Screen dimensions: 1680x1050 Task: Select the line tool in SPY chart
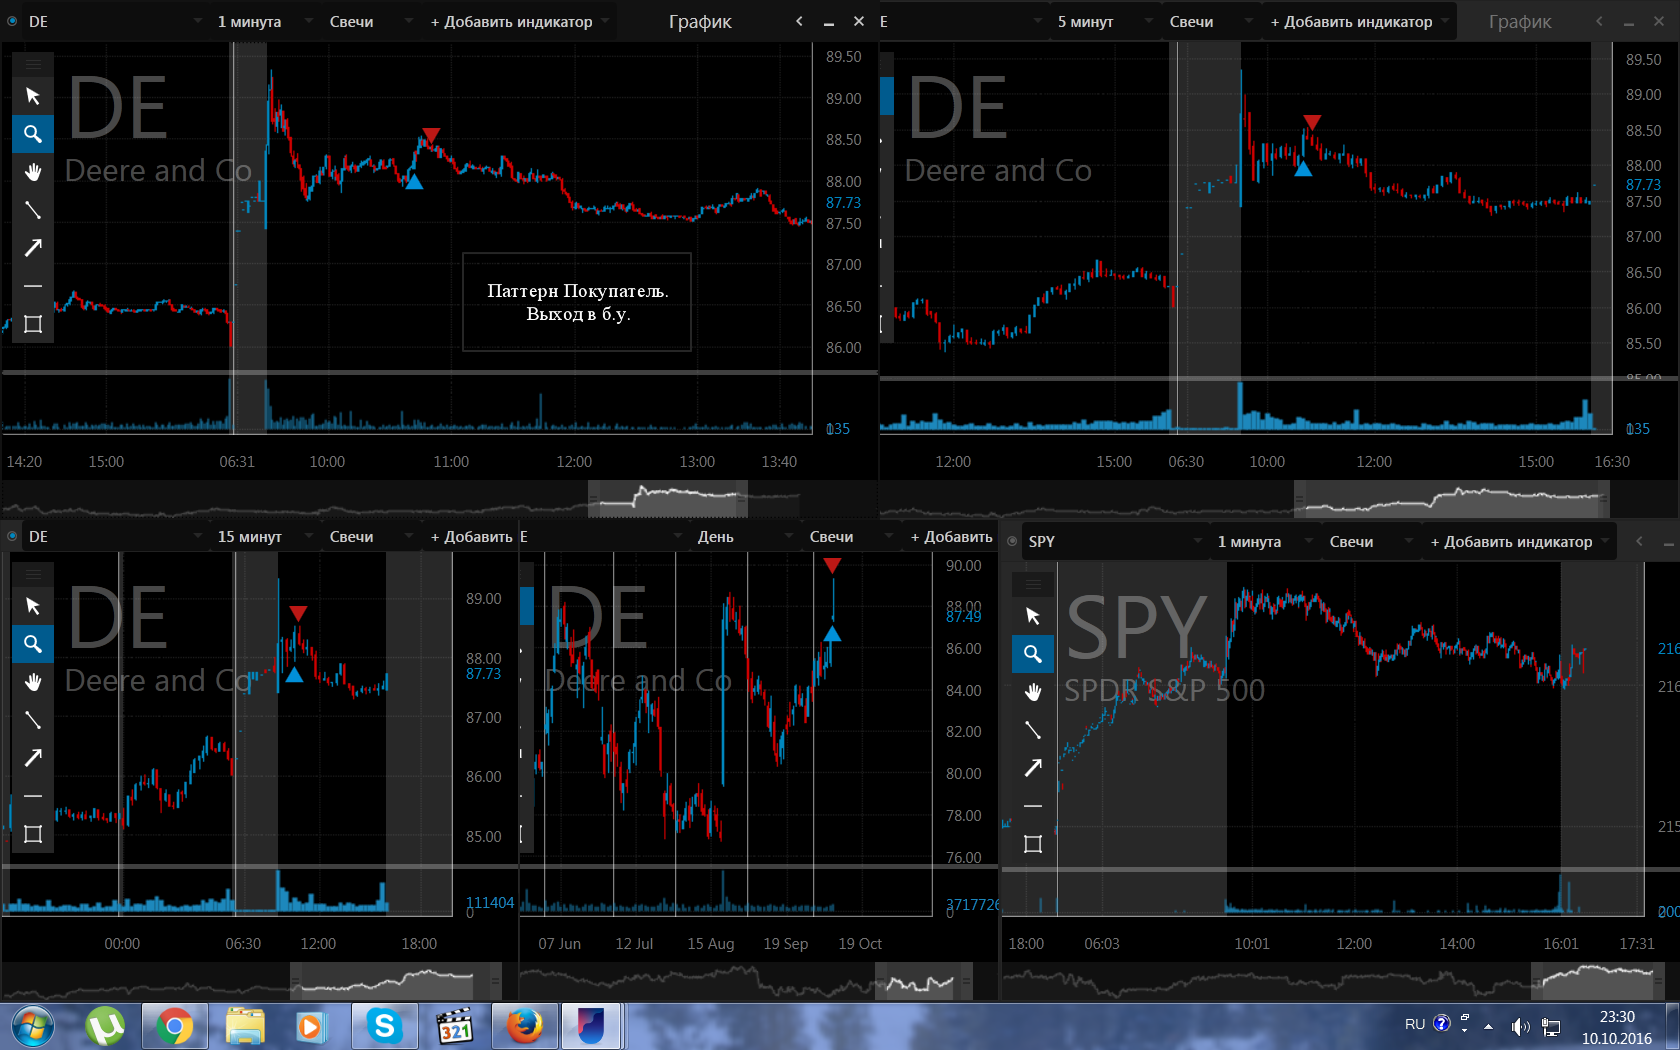[x=1033, y=730]
